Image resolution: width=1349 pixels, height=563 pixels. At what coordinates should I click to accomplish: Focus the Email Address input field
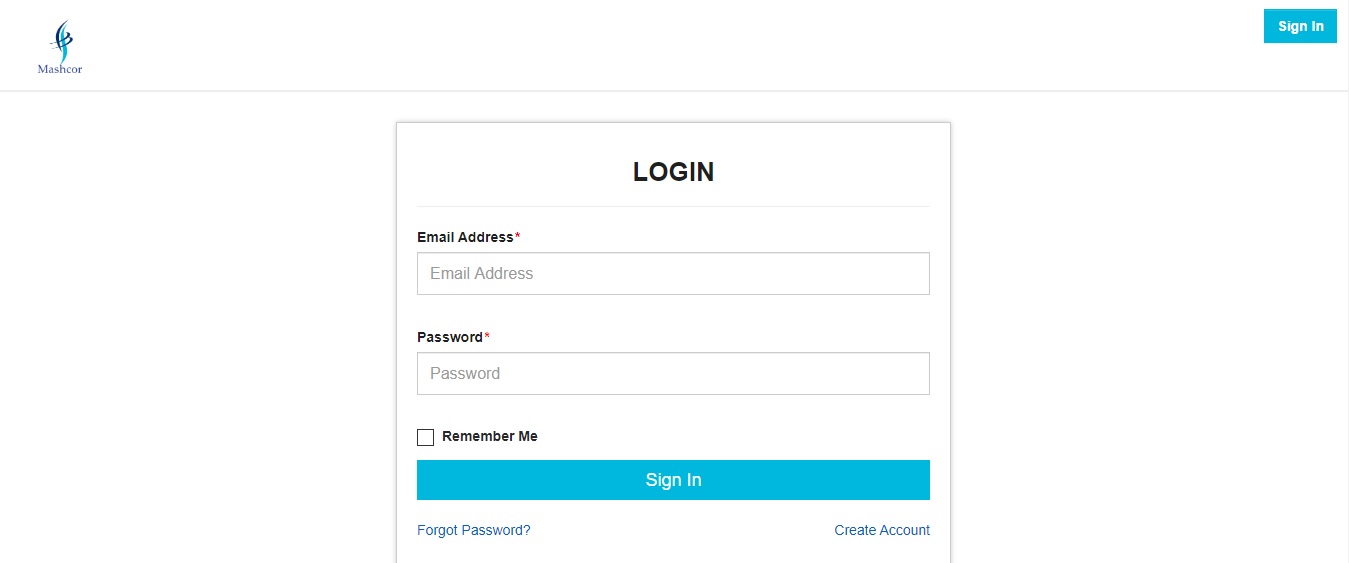pyautogui.click(x=673, y=273)
